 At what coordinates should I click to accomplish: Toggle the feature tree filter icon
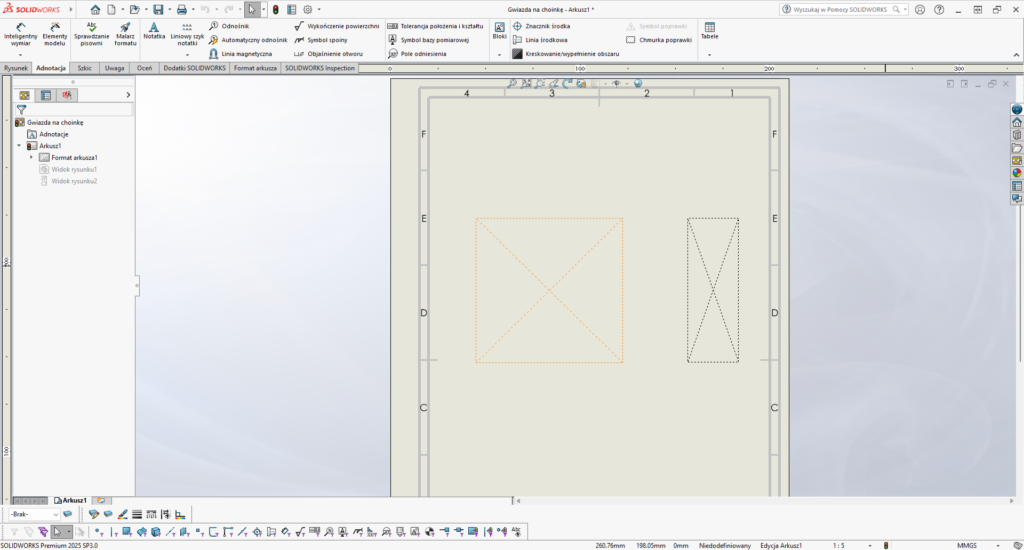pos(21,109)
